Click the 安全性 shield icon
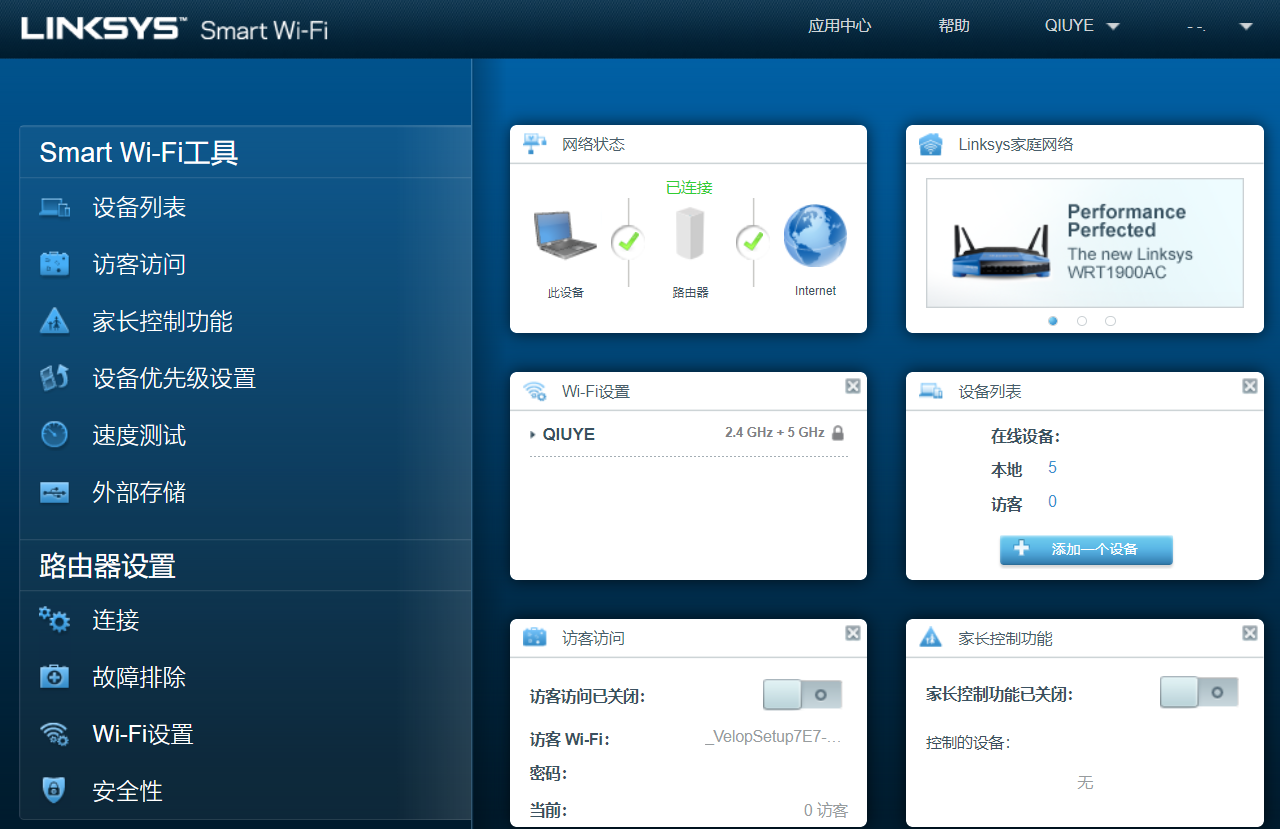The height and width of the screenshot is (829, 1280). click(x=54, y=791)
